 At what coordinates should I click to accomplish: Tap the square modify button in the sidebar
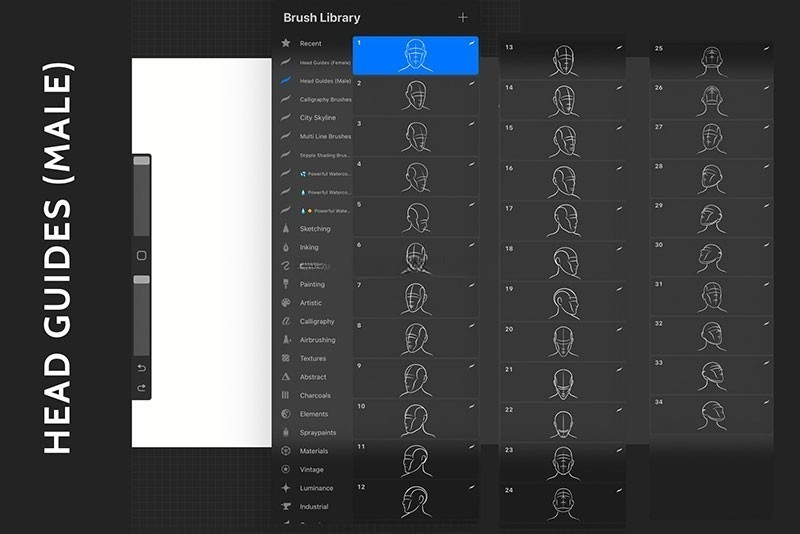tap(141, 256)
